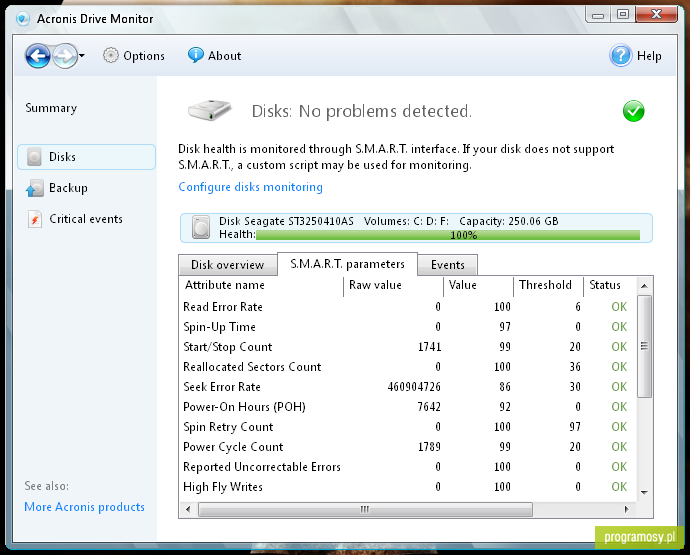Open the Backup section label
The width and height of the screenshot is (690, 555).
68,188
